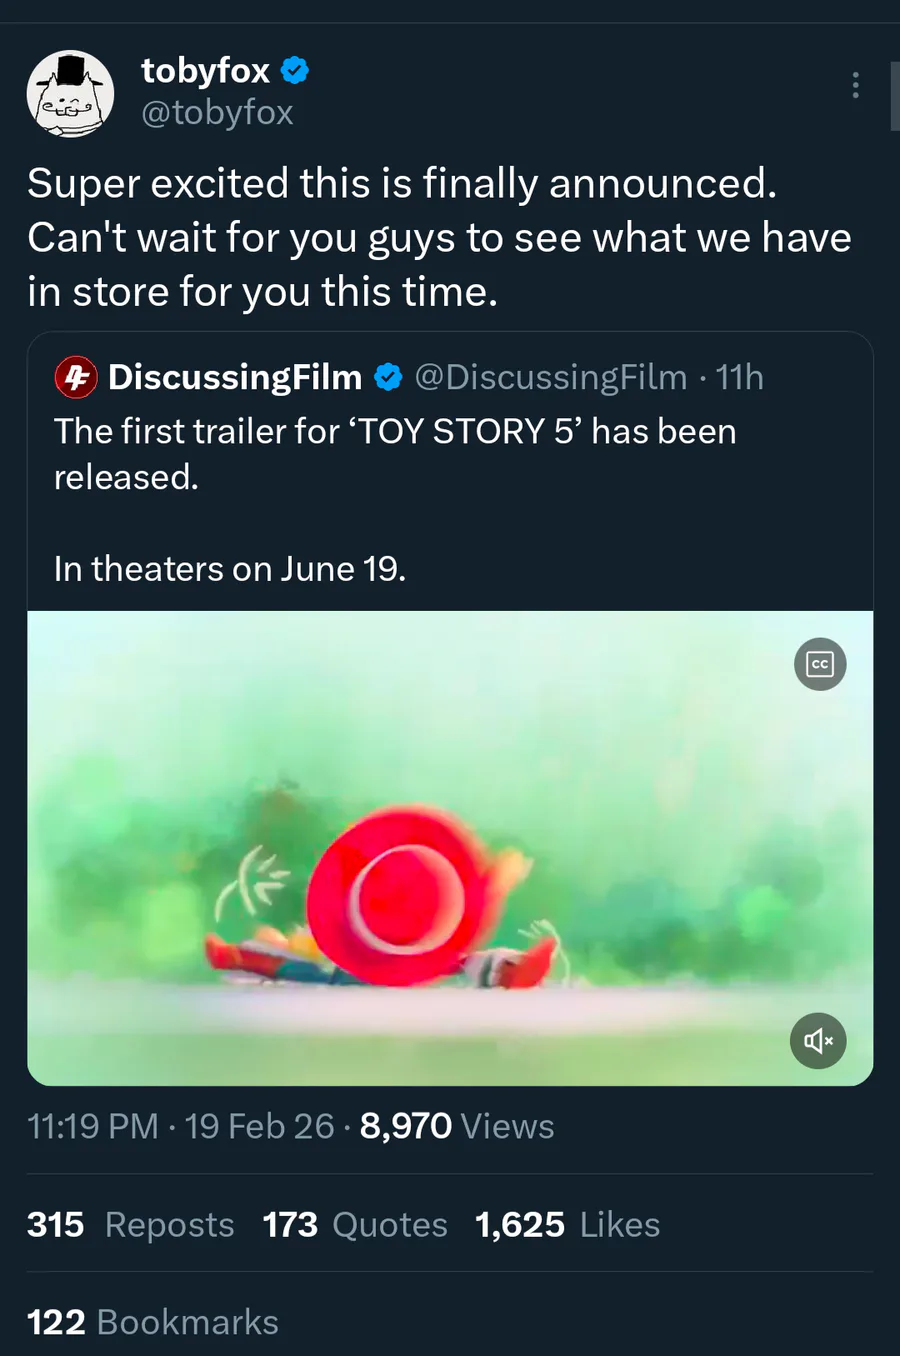Open the quoted Toy Story 5 post text
This screenshot has height=1356, width=900.
395,454
